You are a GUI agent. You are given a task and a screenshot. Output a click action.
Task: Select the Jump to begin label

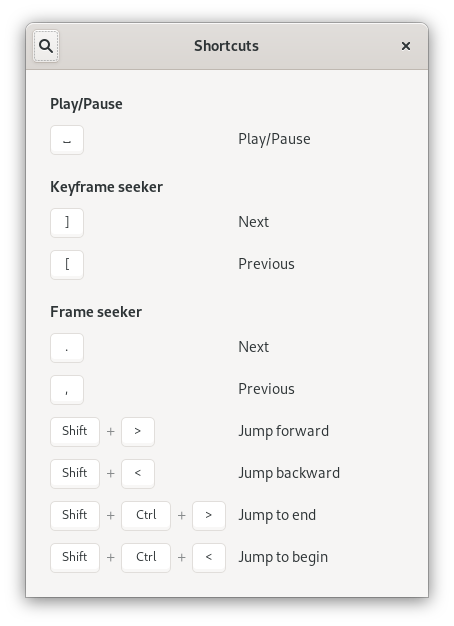[x=283, y=557]
